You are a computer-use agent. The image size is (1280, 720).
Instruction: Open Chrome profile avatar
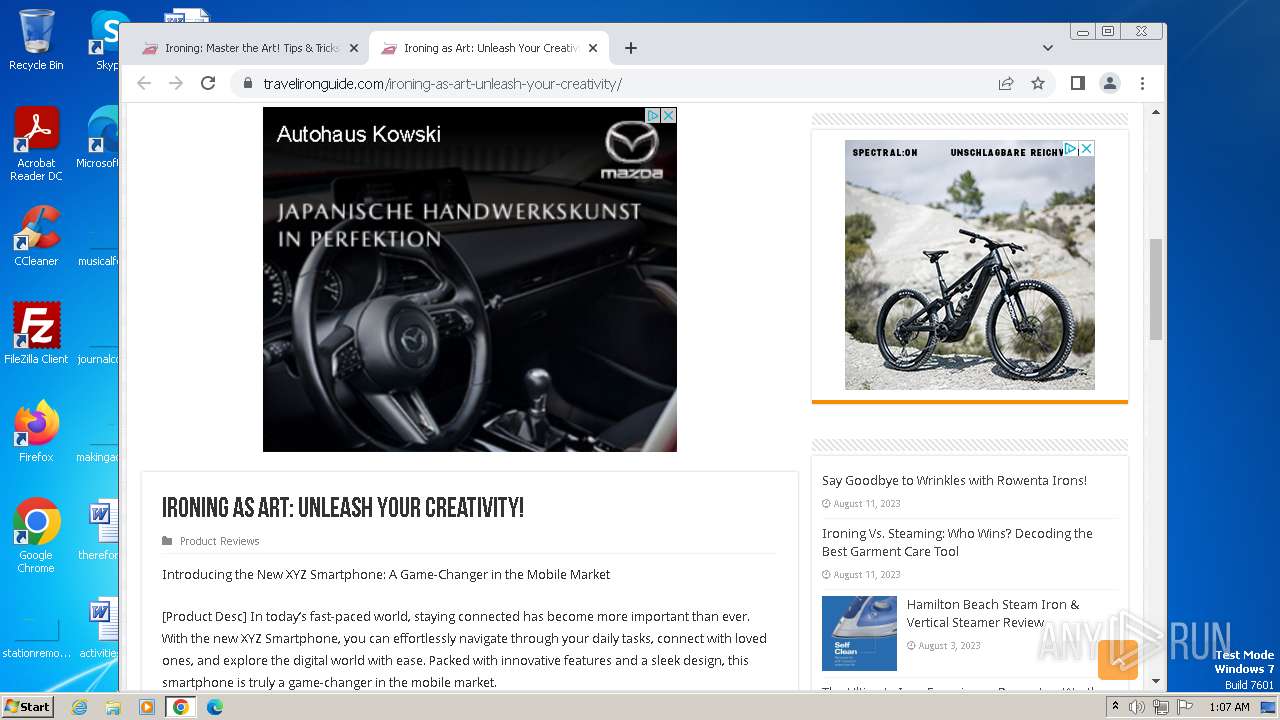1110,83
